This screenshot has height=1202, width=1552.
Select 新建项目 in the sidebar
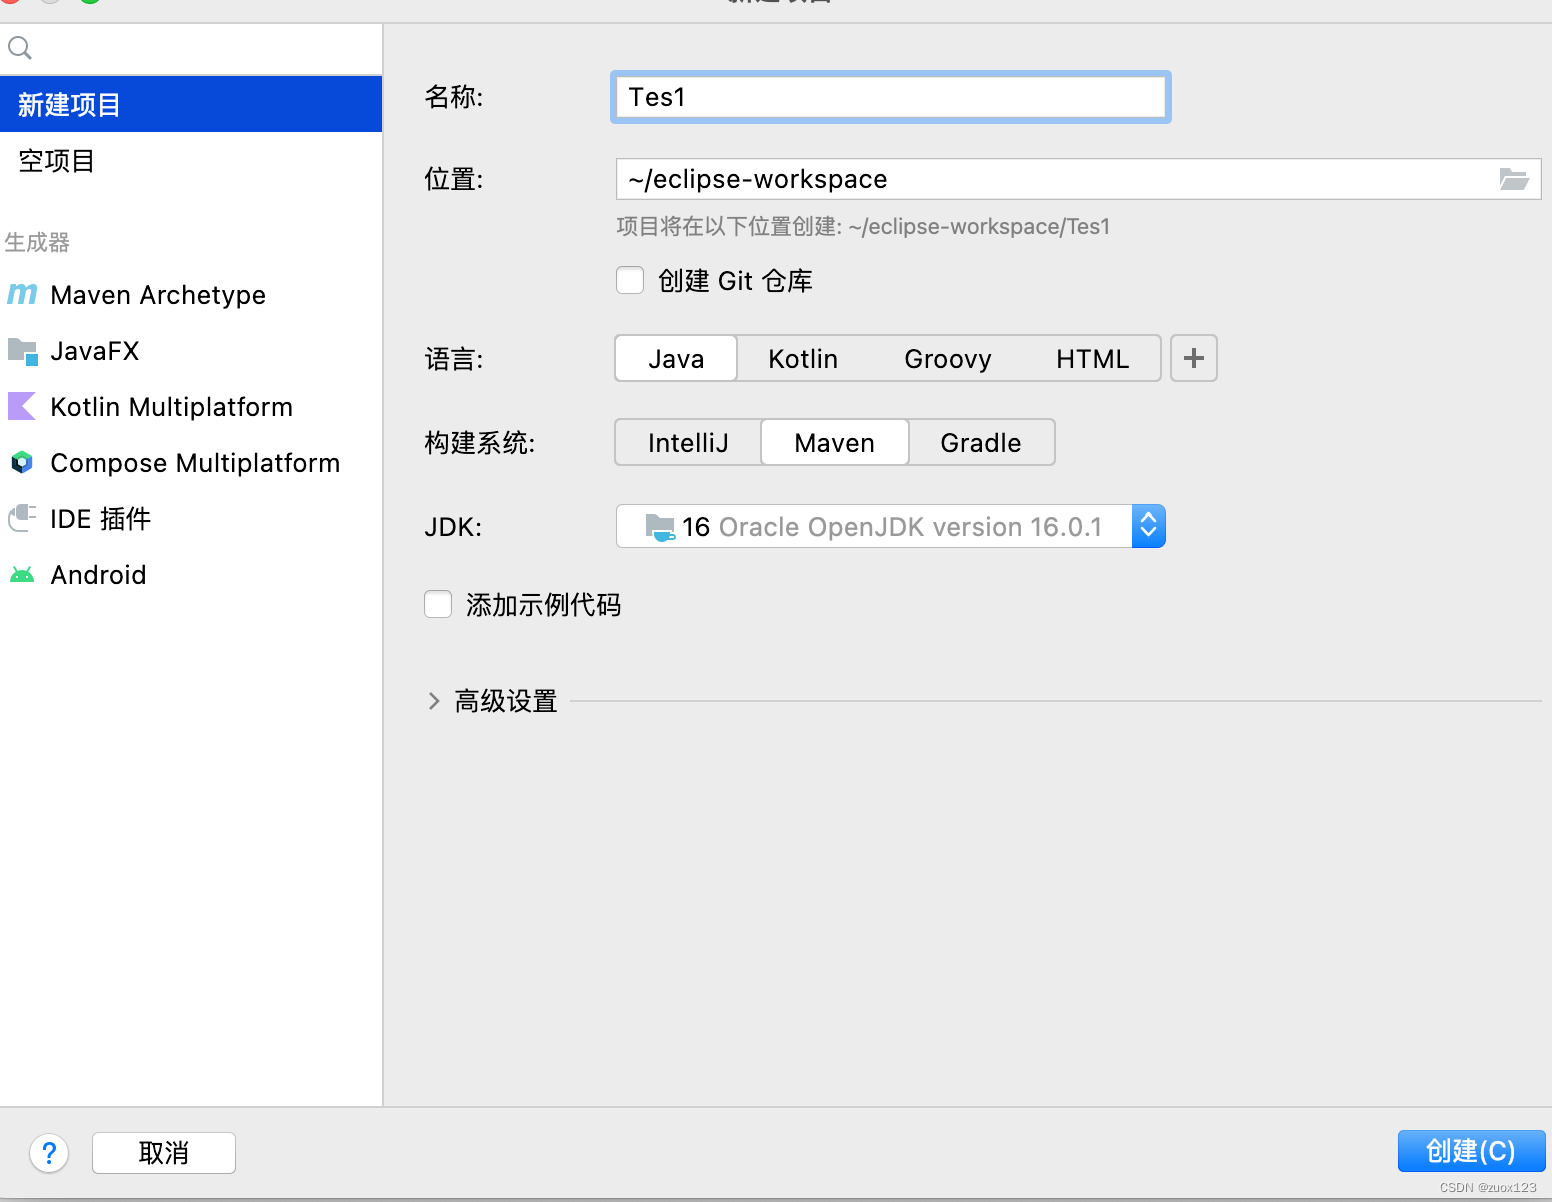coord(191,104)
